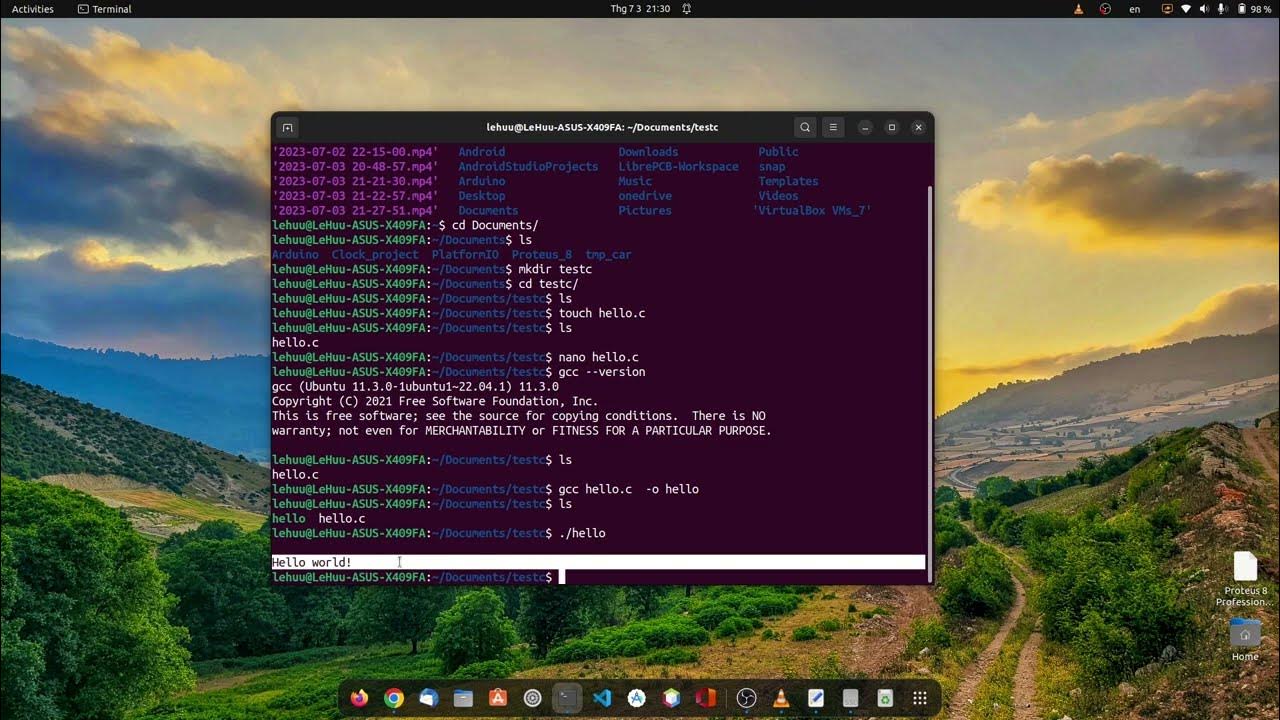
Task: Click the 'gcc hello.c -o hello' command text
Action: (628, 489)
